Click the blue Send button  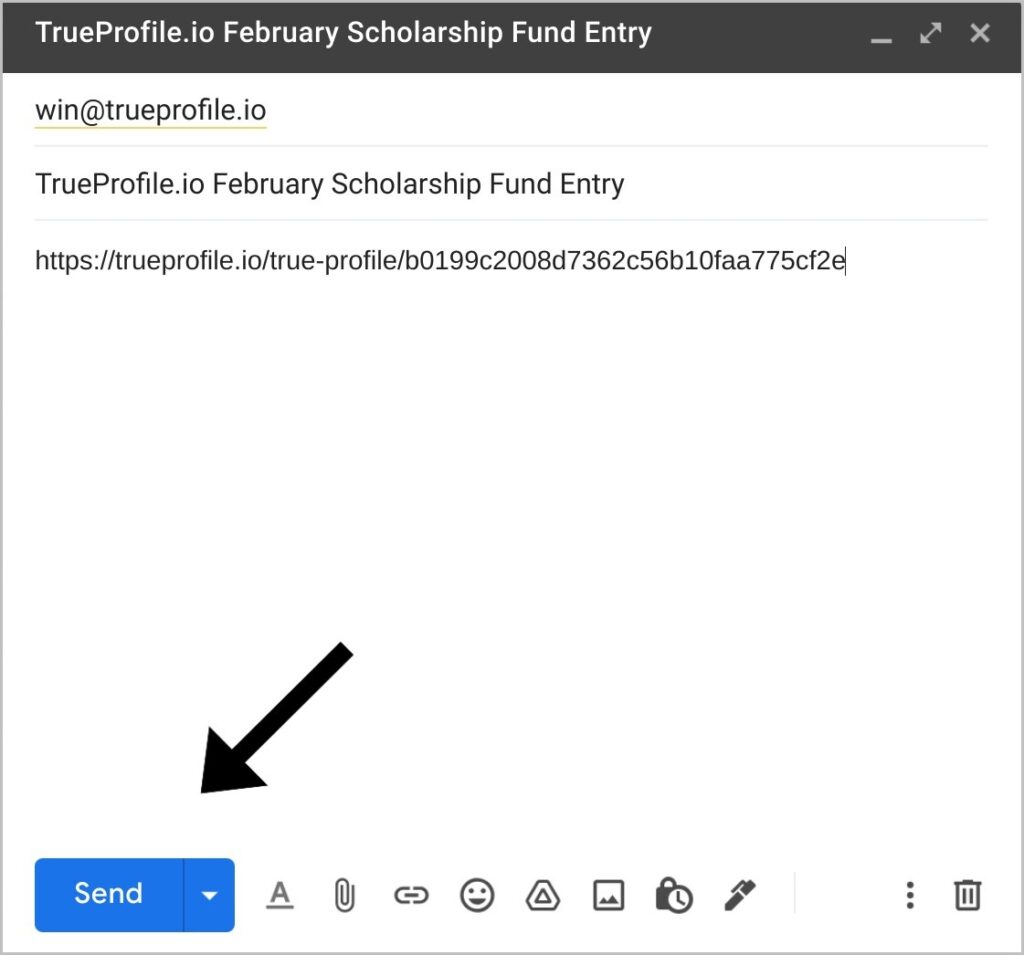(109, 894)
